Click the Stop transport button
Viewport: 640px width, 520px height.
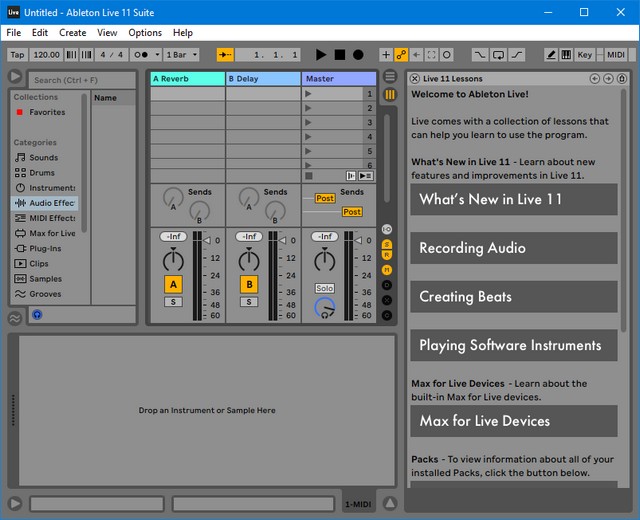point(340,55)
